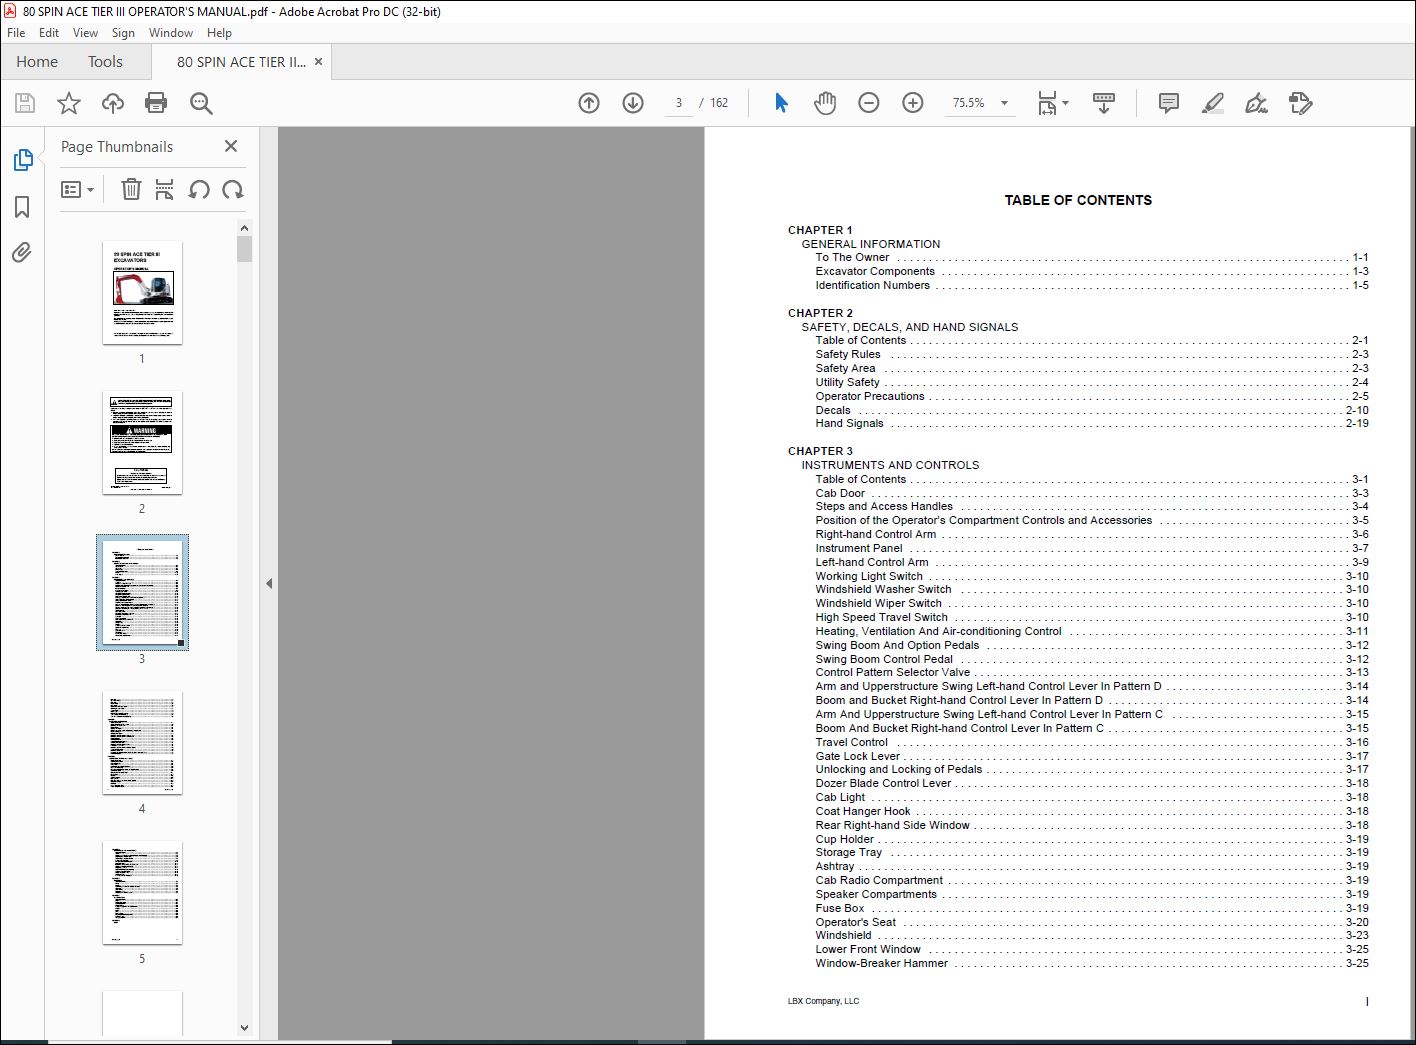
Task: Click the 'CHAPTER 3' heading text
Action: click(x=820, y=451)
